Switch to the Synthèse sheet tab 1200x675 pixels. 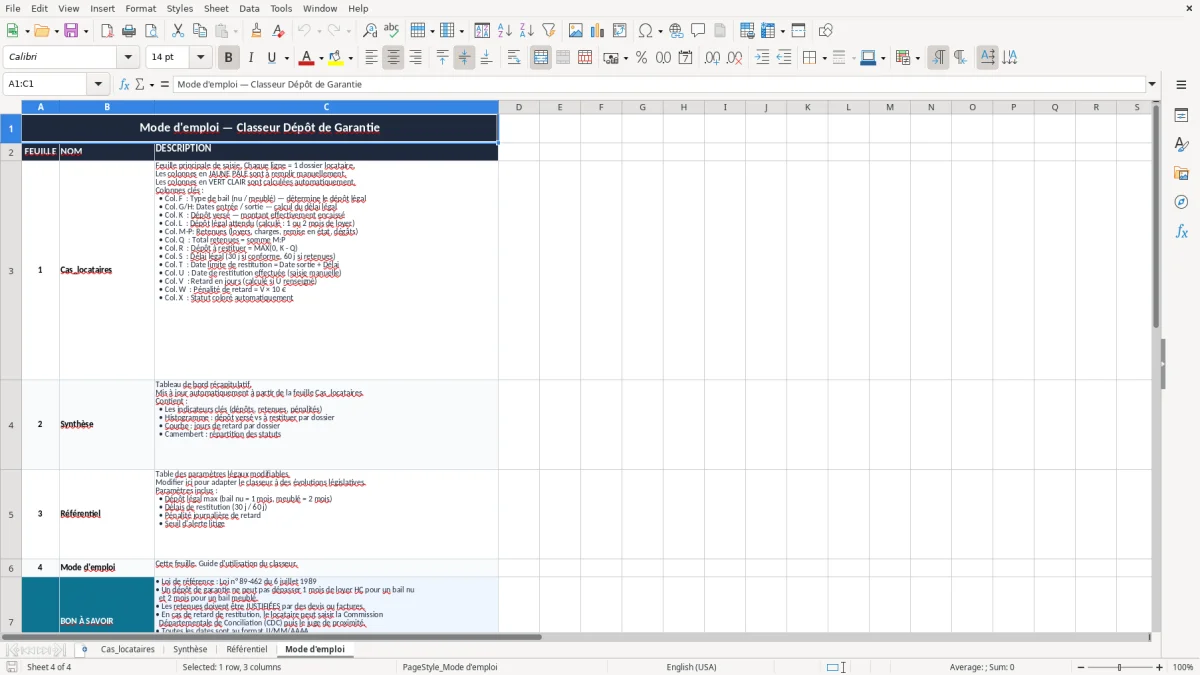(x=190, y=649)
